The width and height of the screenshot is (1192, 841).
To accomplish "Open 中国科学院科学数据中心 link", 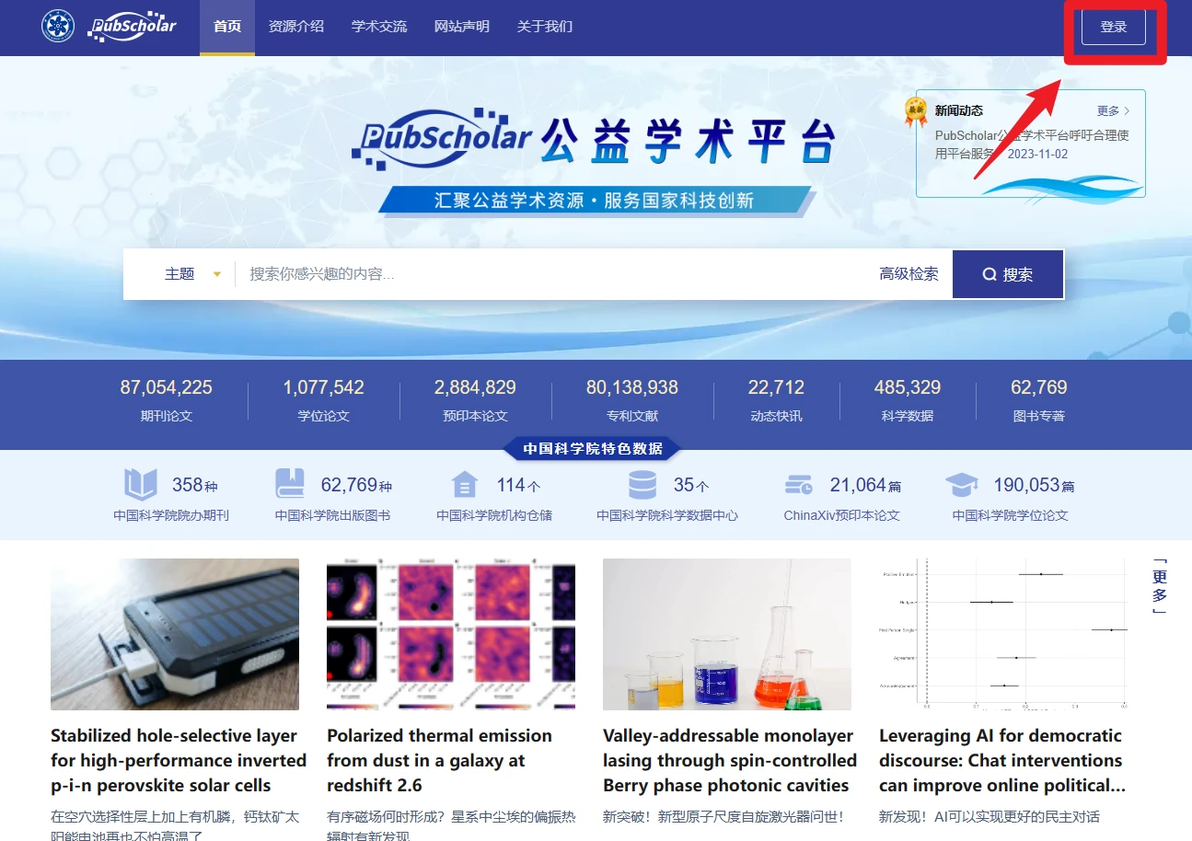I will pyautogui.click(x=667, y=516).
